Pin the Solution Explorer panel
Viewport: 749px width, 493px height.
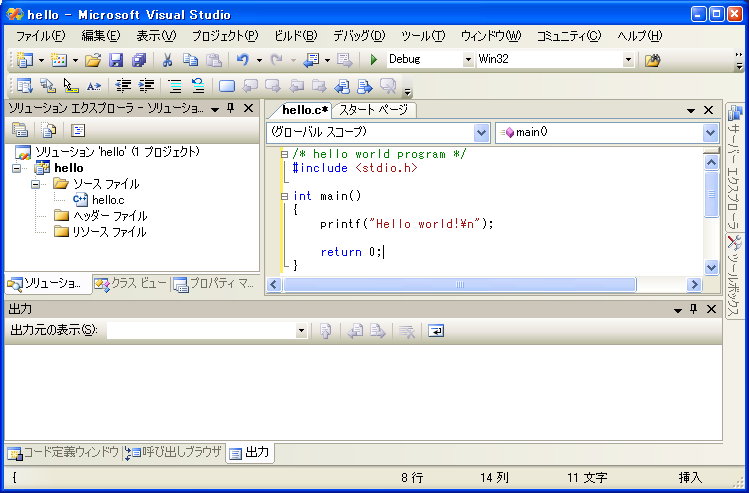coord(231,108)
